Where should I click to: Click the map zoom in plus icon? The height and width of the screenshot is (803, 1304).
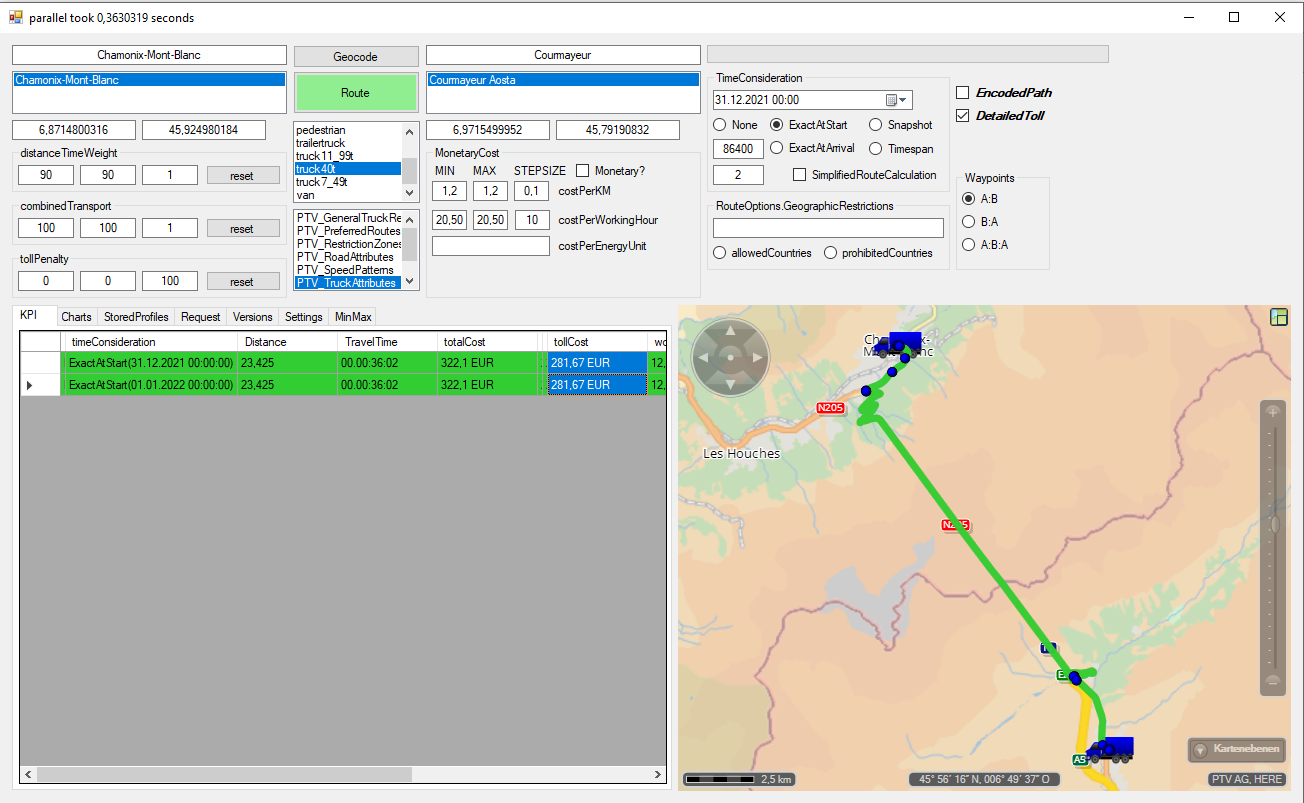pos(1273,411)
